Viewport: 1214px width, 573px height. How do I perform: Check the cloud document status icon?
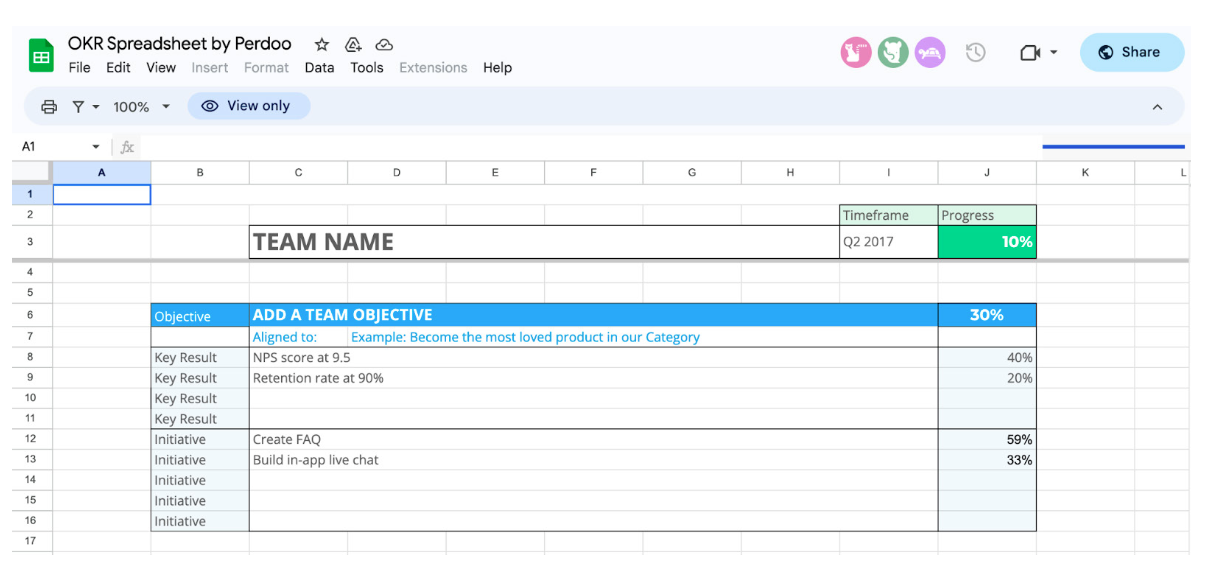[x=384, y=44]
